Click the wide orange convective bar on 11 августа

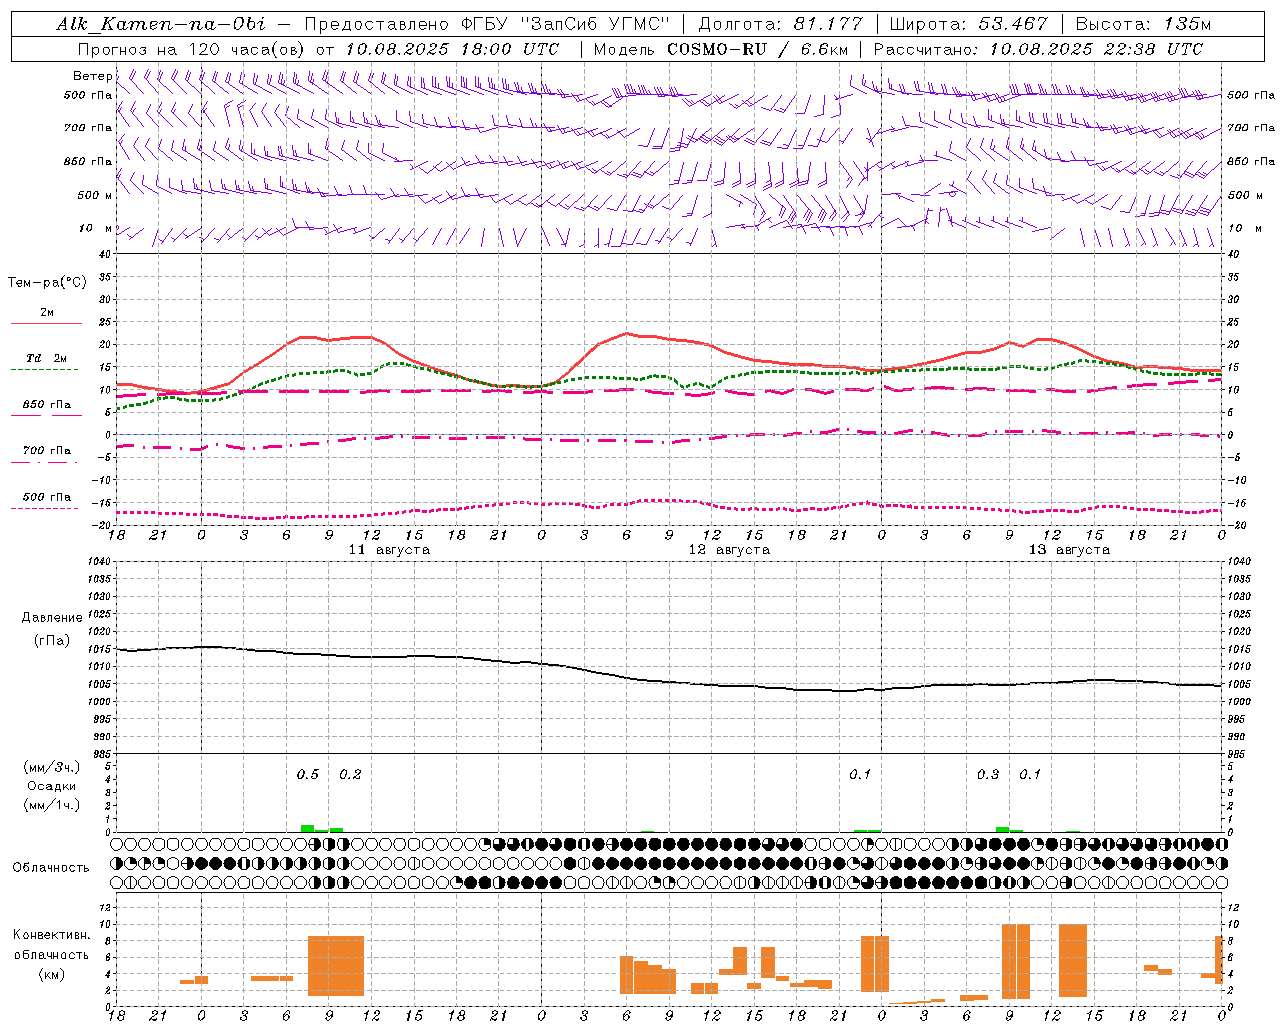(x=336, y=966)
